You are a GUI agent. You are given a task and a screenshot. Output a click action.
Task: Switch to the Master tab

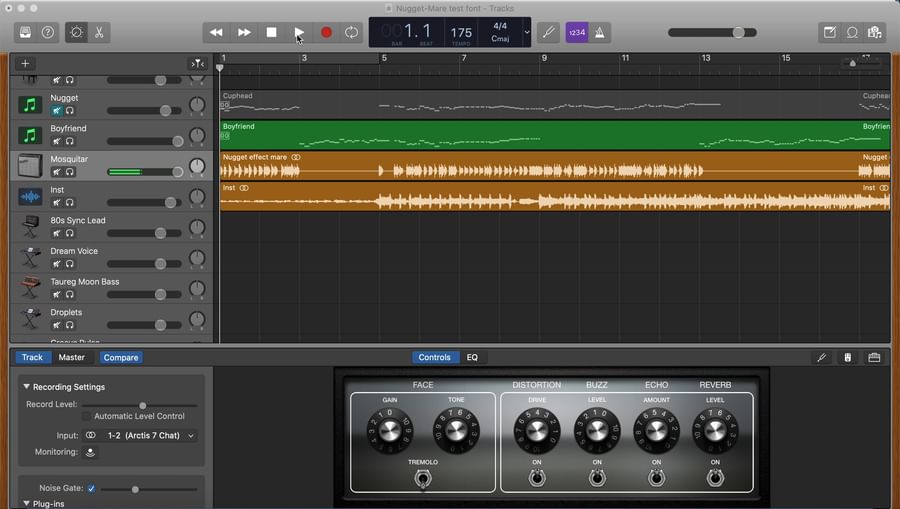[x=71, y=358]
